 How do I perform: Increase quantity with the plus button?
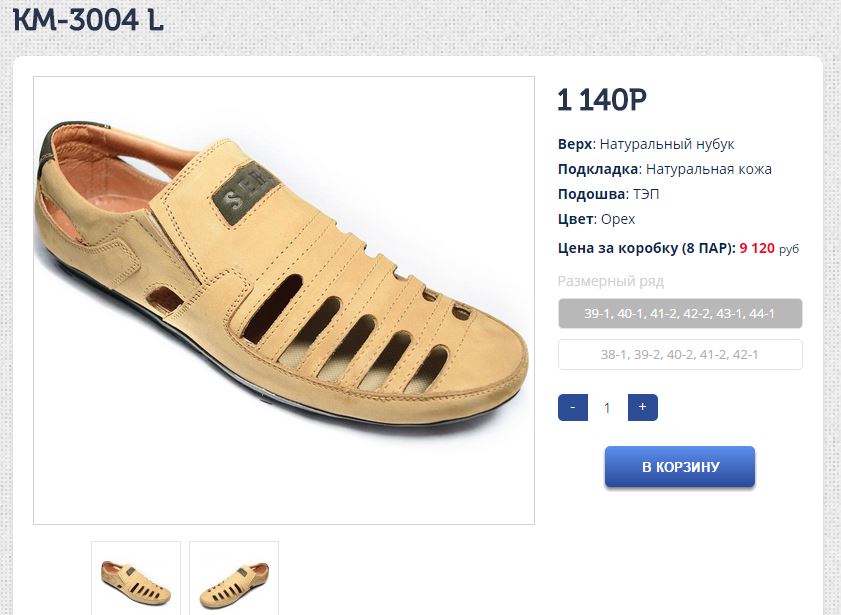(x=642, y=408)
